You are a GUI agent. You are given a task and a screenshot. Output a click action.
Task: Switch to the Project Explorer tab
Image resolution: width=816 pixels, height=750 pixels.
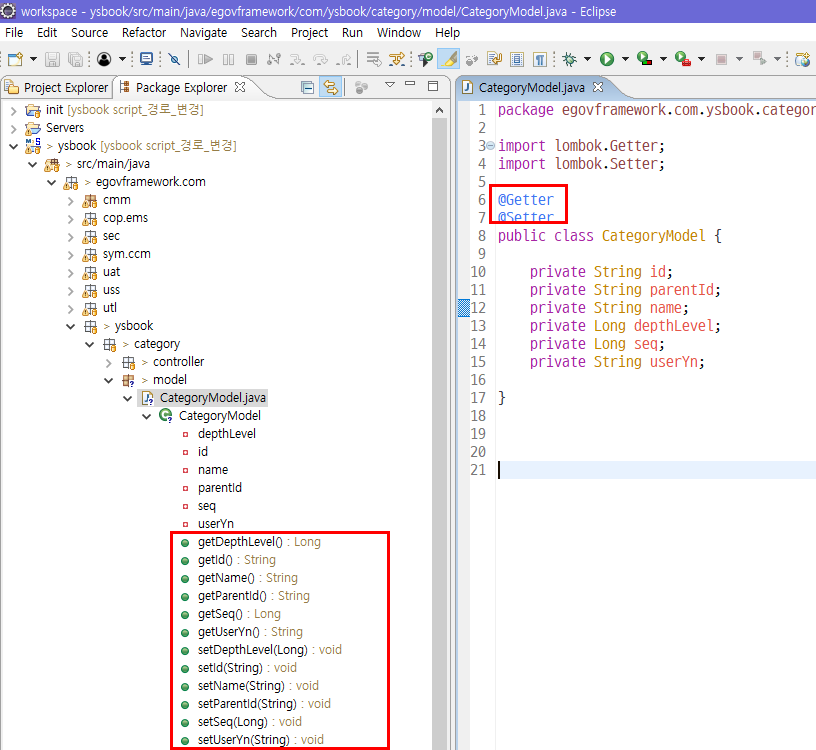[x=57, y=87]
